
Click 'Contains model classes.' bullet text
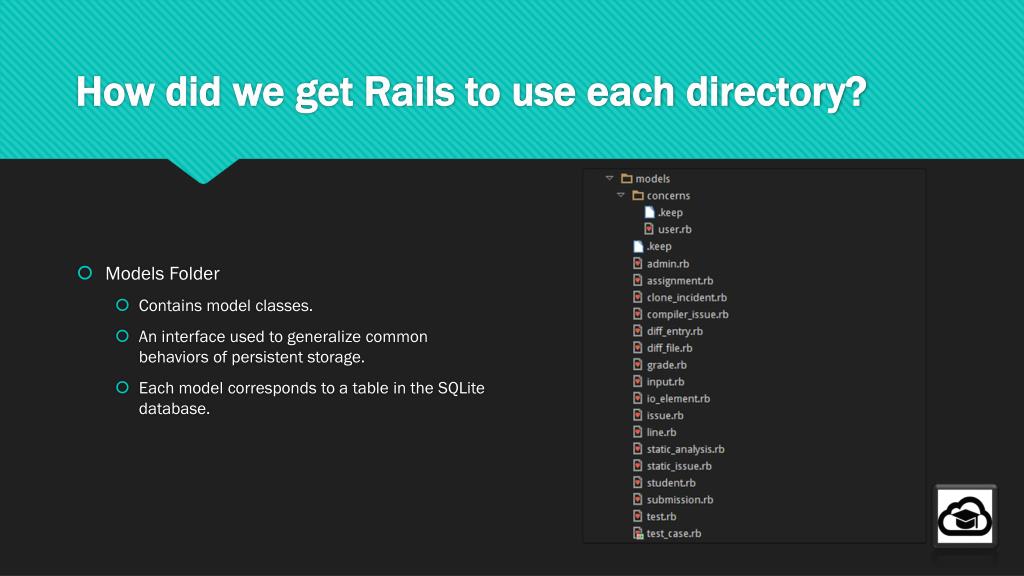[x=225, y=306]
